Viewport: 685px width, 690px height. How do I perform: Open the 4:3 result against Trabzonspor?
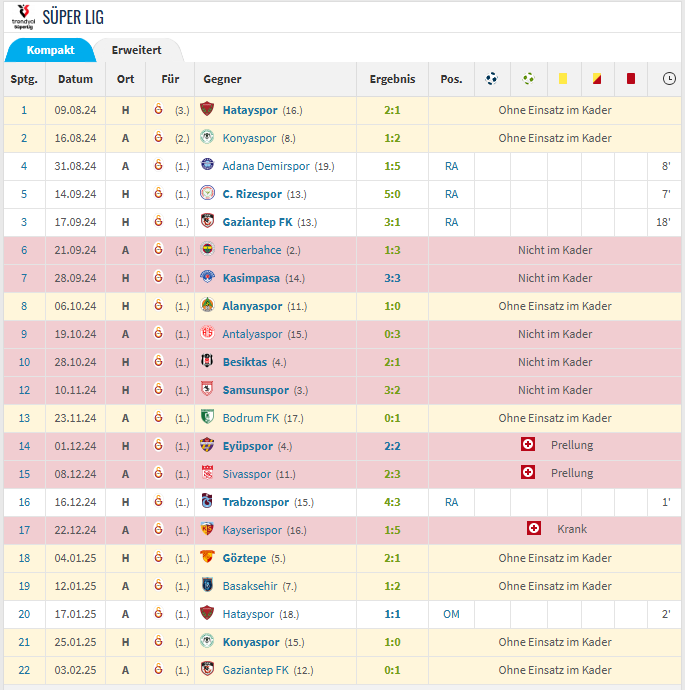392,502
